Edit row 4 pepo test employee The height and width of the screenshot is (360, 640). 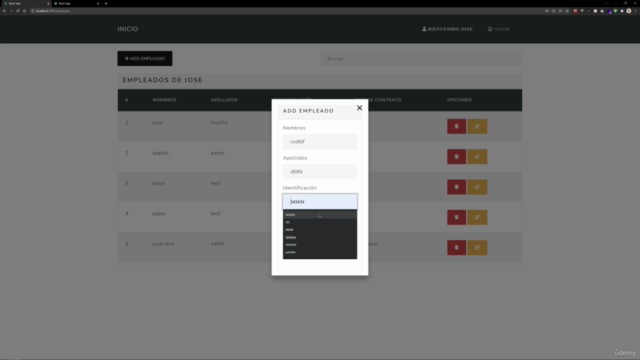[x=477, y=217]
